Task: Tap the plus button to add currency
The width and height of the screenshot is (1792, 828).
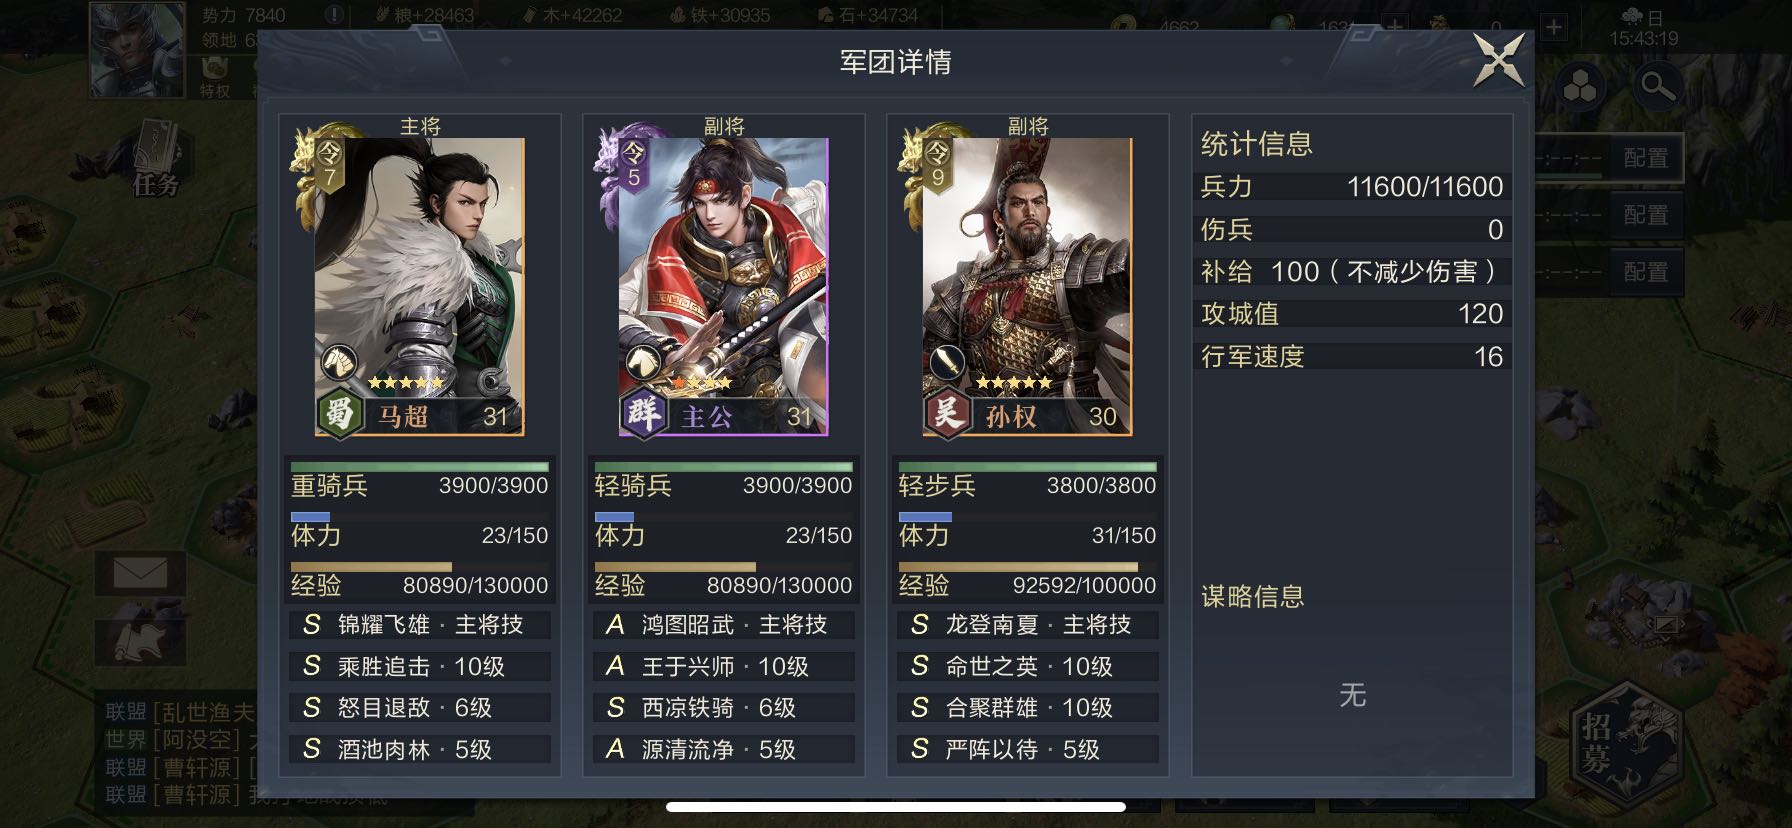Action: coord(1553,27)
